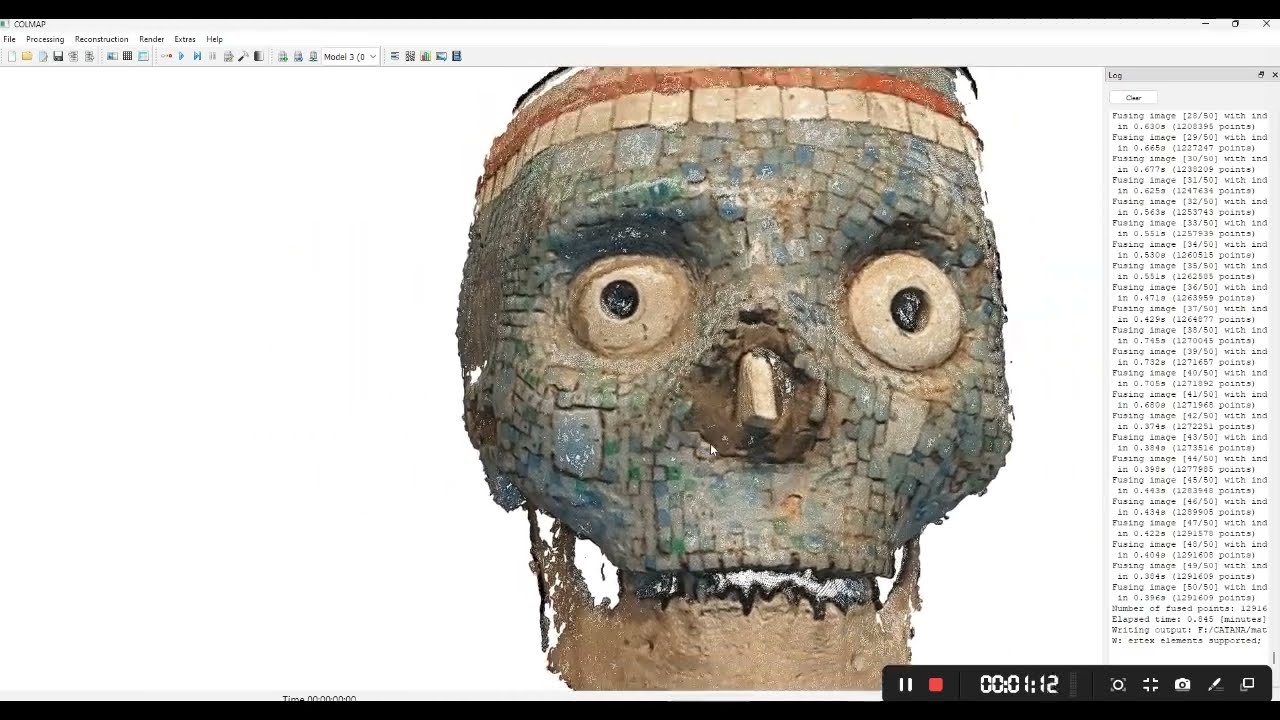The height and width of the screenshot is (720, 1280).
Task: Collapse the recorder bar with the shrink arrows
Action: 1150,685
